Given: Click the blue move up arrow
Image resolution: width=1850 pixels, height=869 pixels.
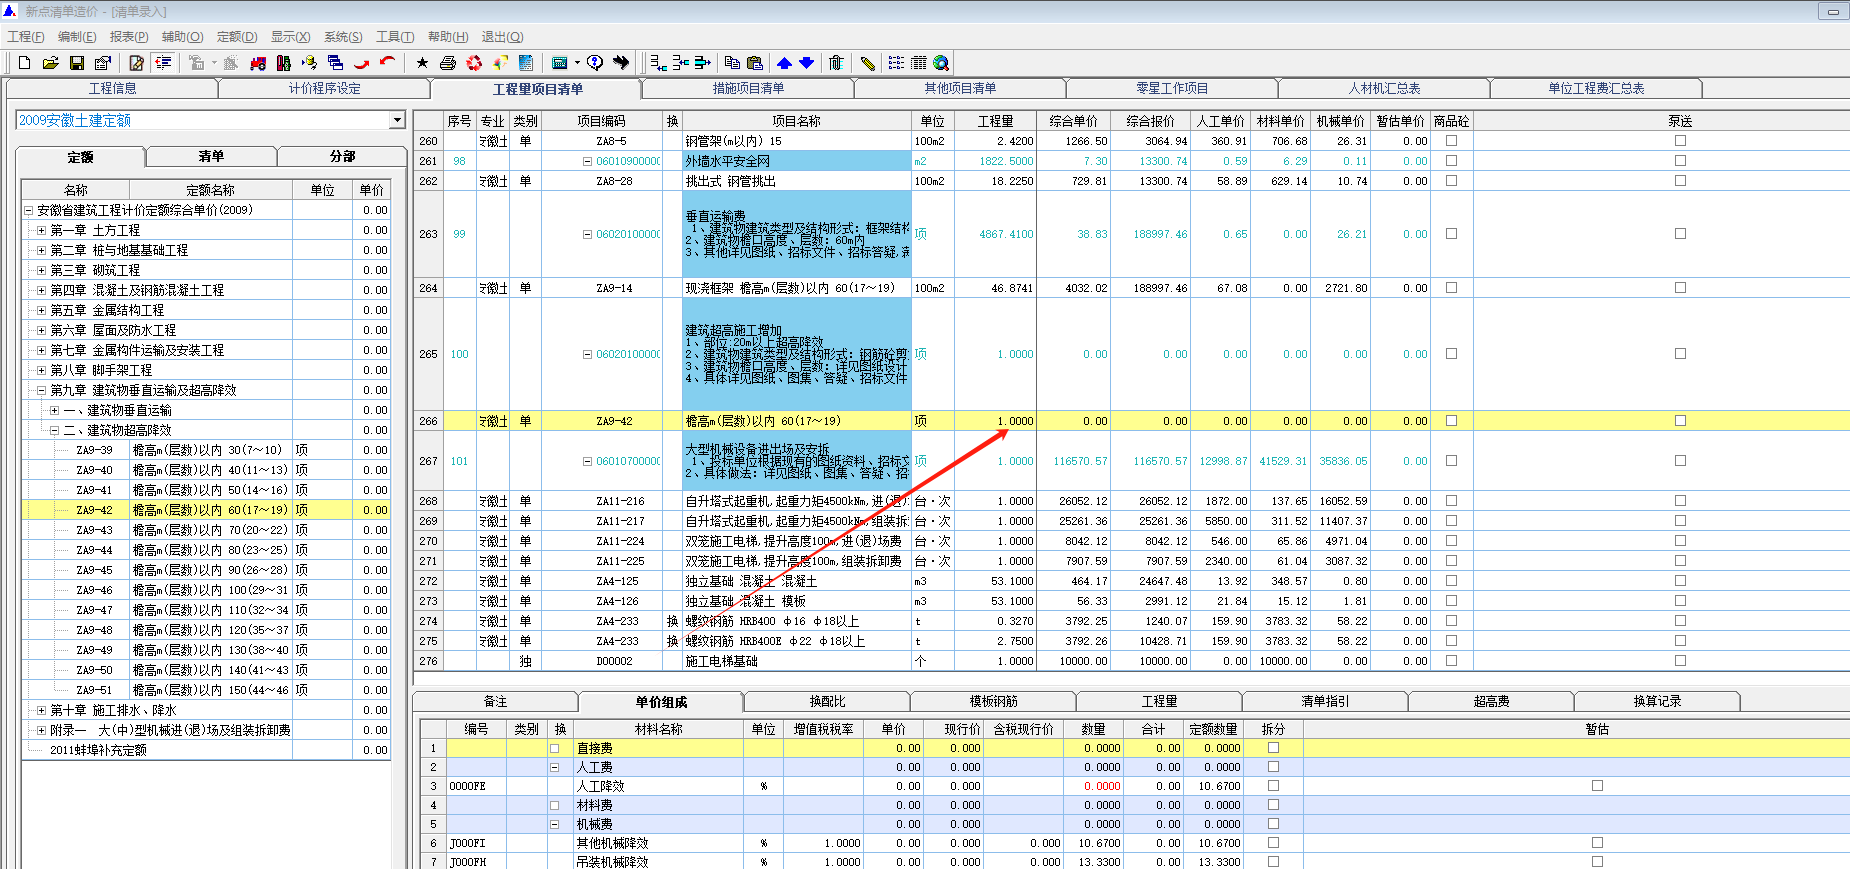Looking at the screenshot, I should [784, 63].
